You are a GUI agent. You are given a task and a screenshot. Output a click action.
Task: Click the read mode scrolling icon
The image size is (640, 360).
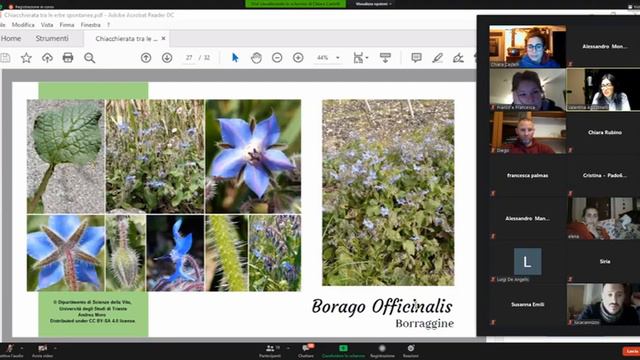(385, 58)
